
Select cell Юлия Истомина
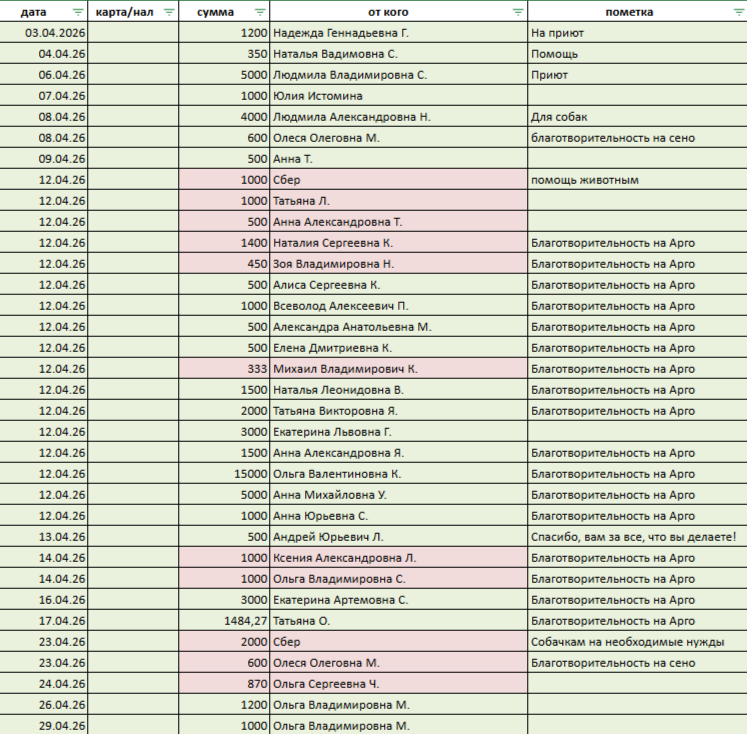[x=398, y=96]
